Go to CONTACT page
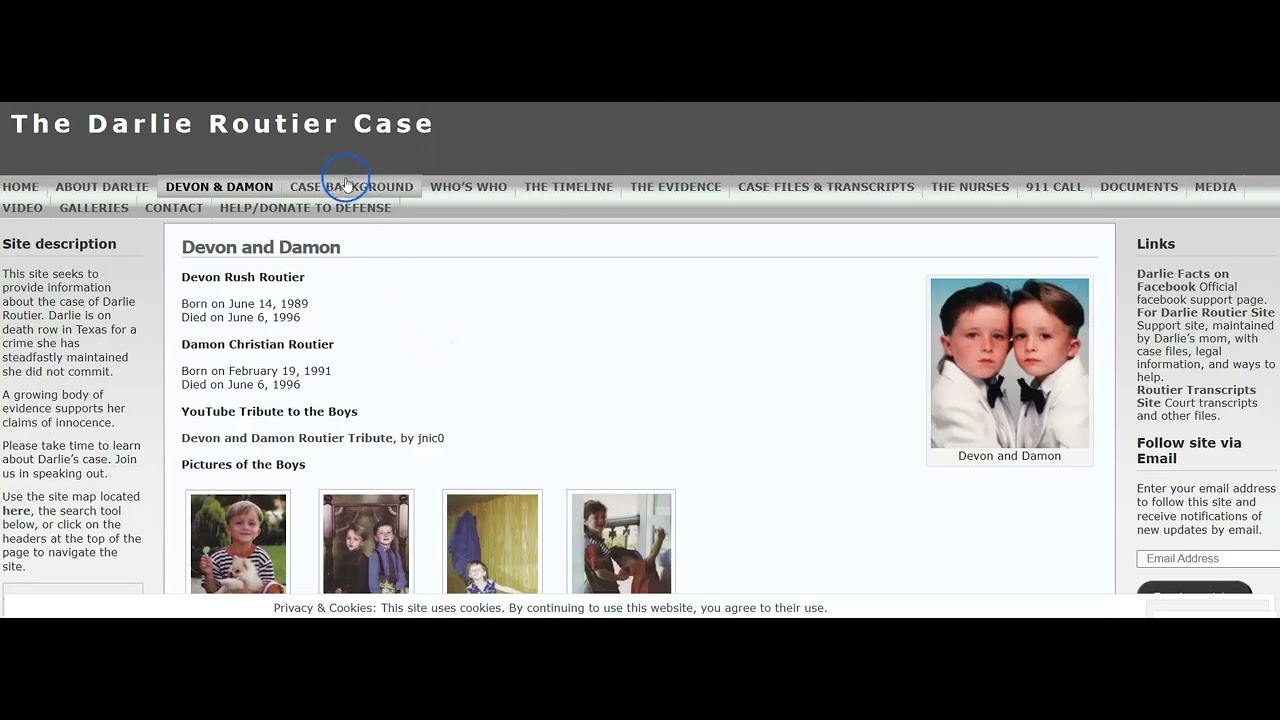1280x720 pixels. (x=174, y=208)
